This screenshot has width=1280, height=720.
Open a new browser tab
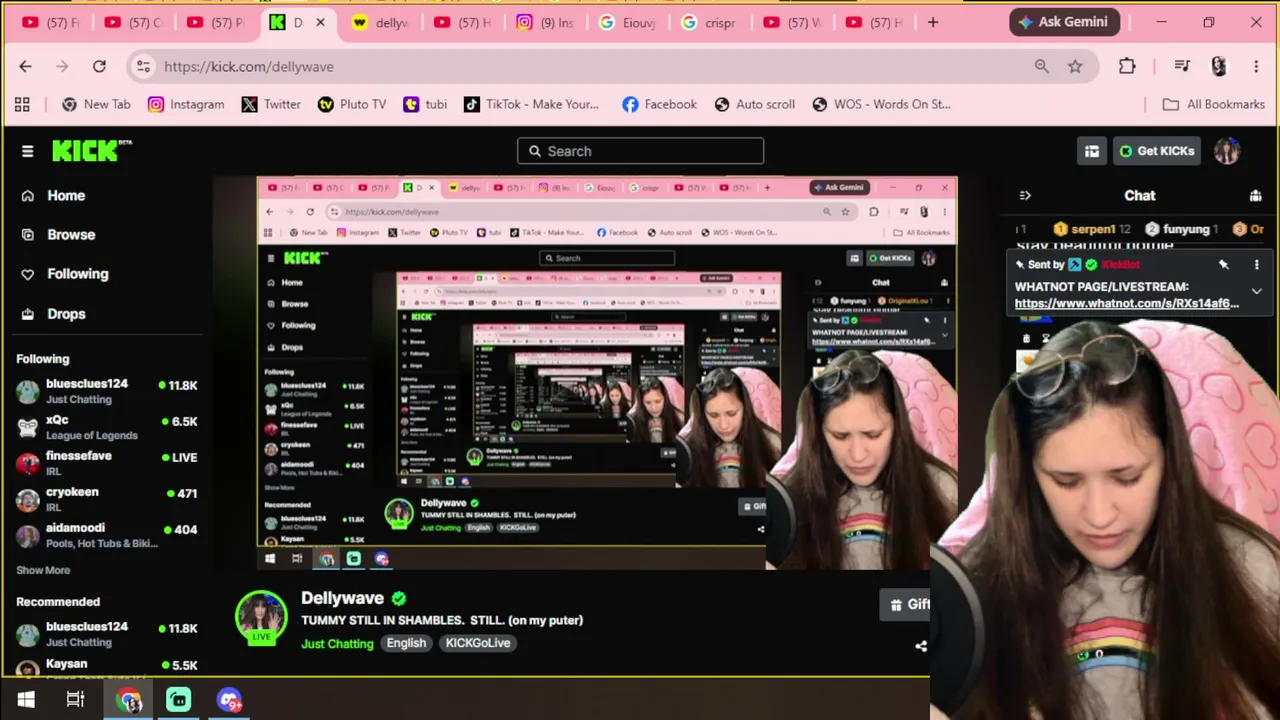pos(933,22)
